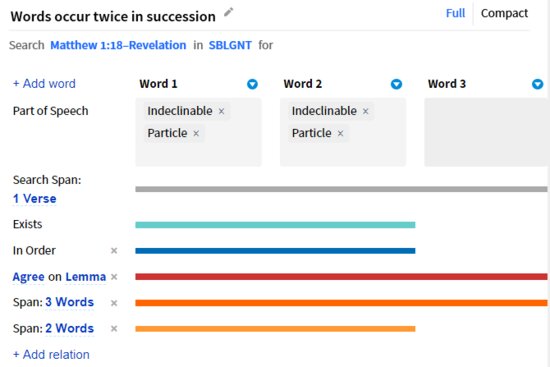Open the Word 2 dropdown arrow
550x367 pixels.
pyautogui.click(x=396, y=84)
